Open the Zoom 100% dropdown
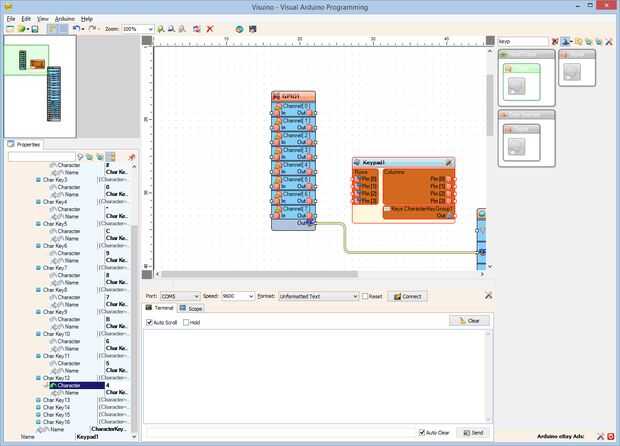The width and height of the screenshot is (620, 446). pyautogui.click(x=150, y=29)
